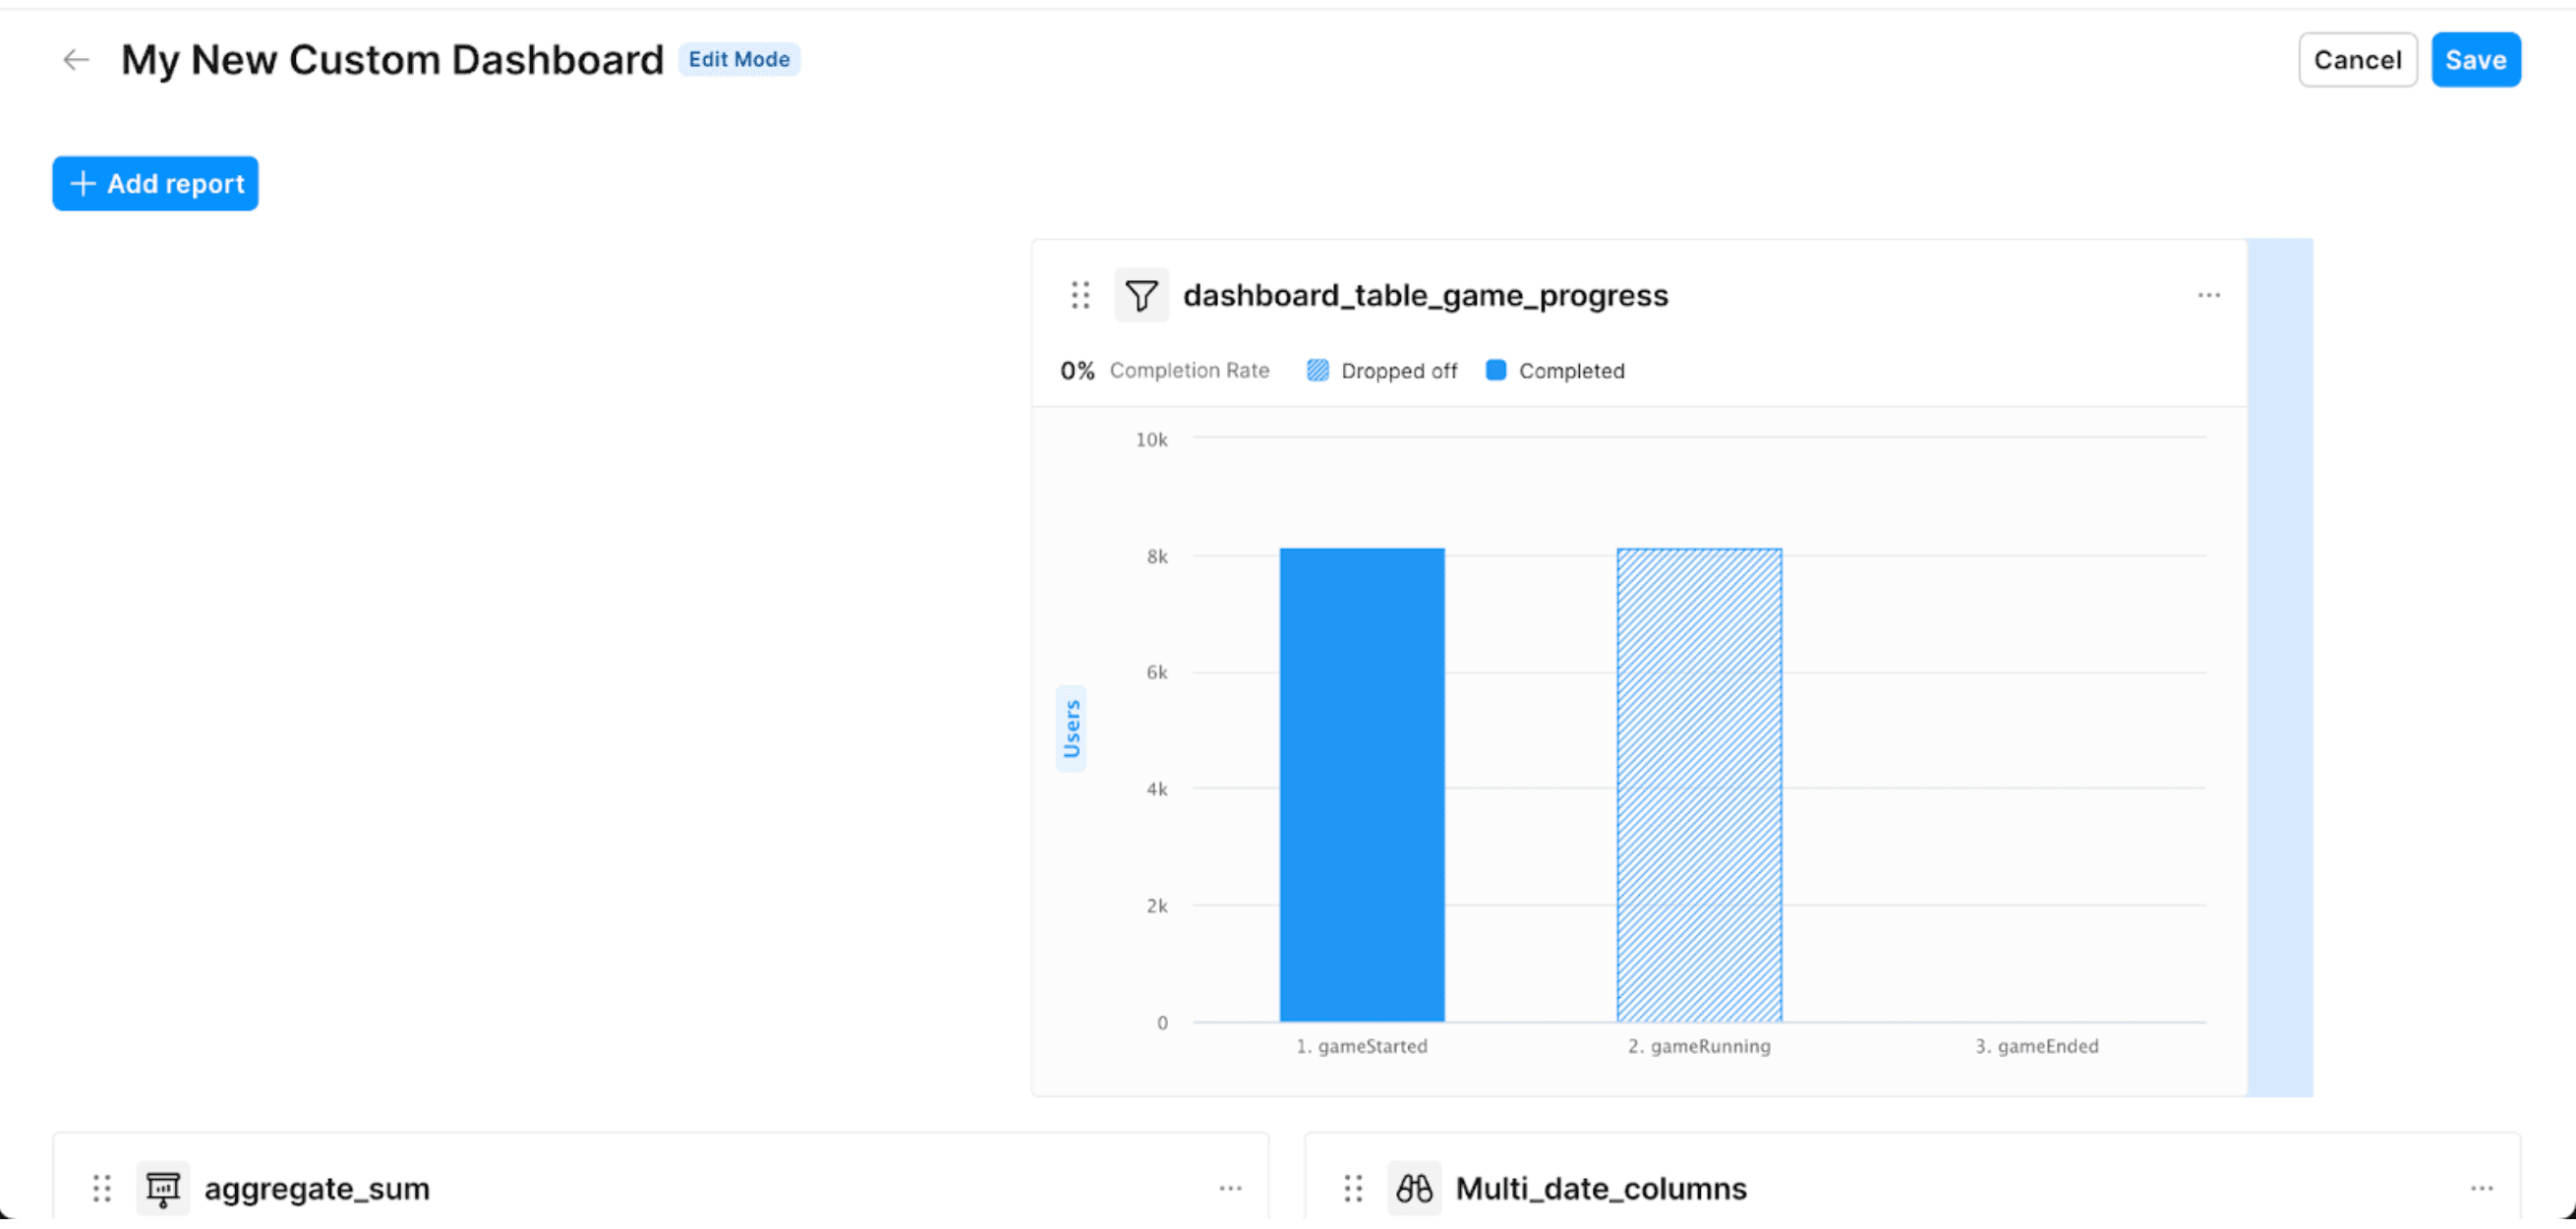Grab the drag handle of the dashboard_table_game_progress card
Screen dimensions: 2576x1229
tap(1080, 296)
